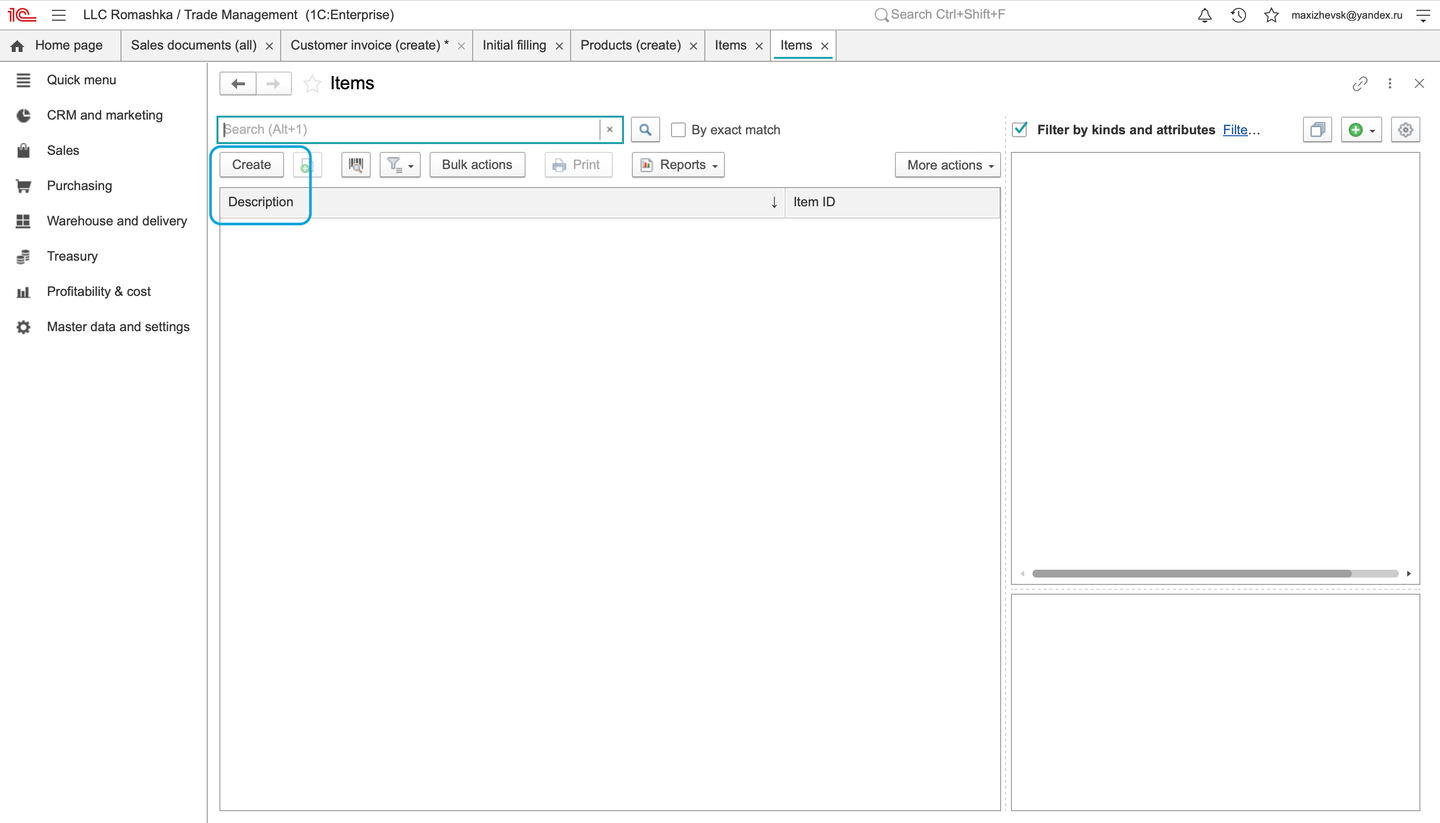Open the truncated Filte… link
The height and width of the screenshot is (823, 1440).
tap(1241, 130)
